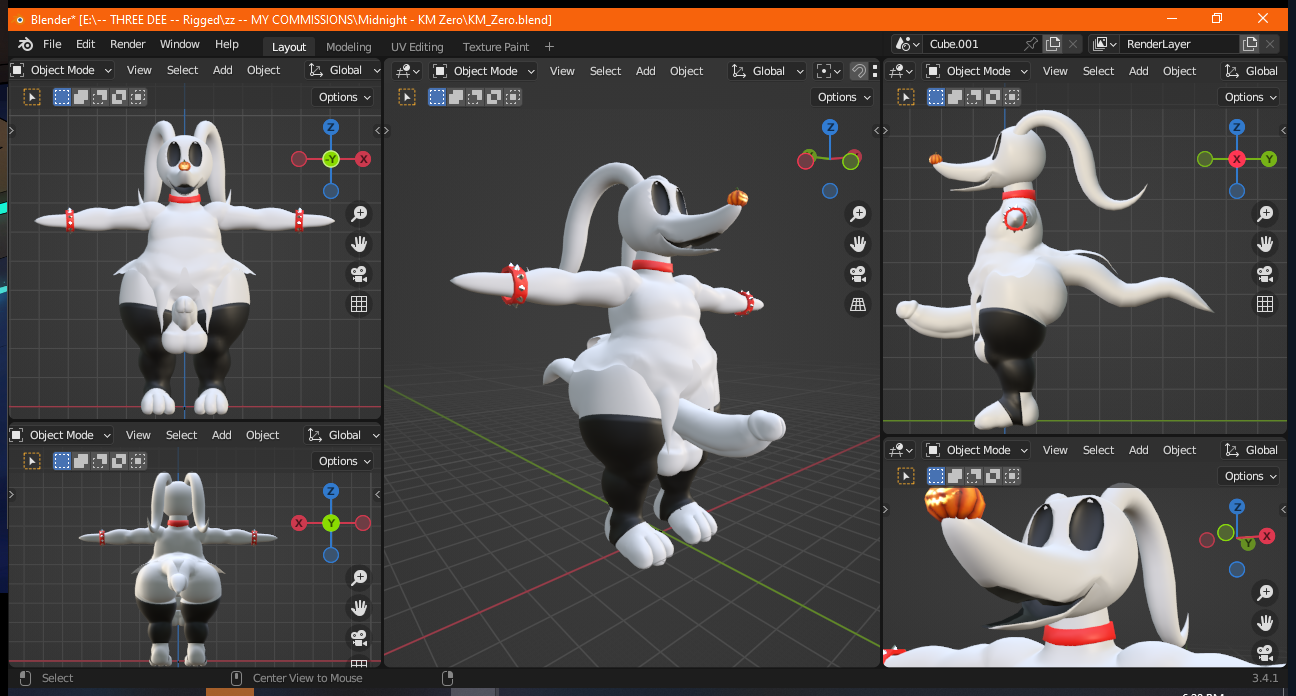
Task: Expand Global orientation dropdown in center viewport
Action: pos(768,71)
